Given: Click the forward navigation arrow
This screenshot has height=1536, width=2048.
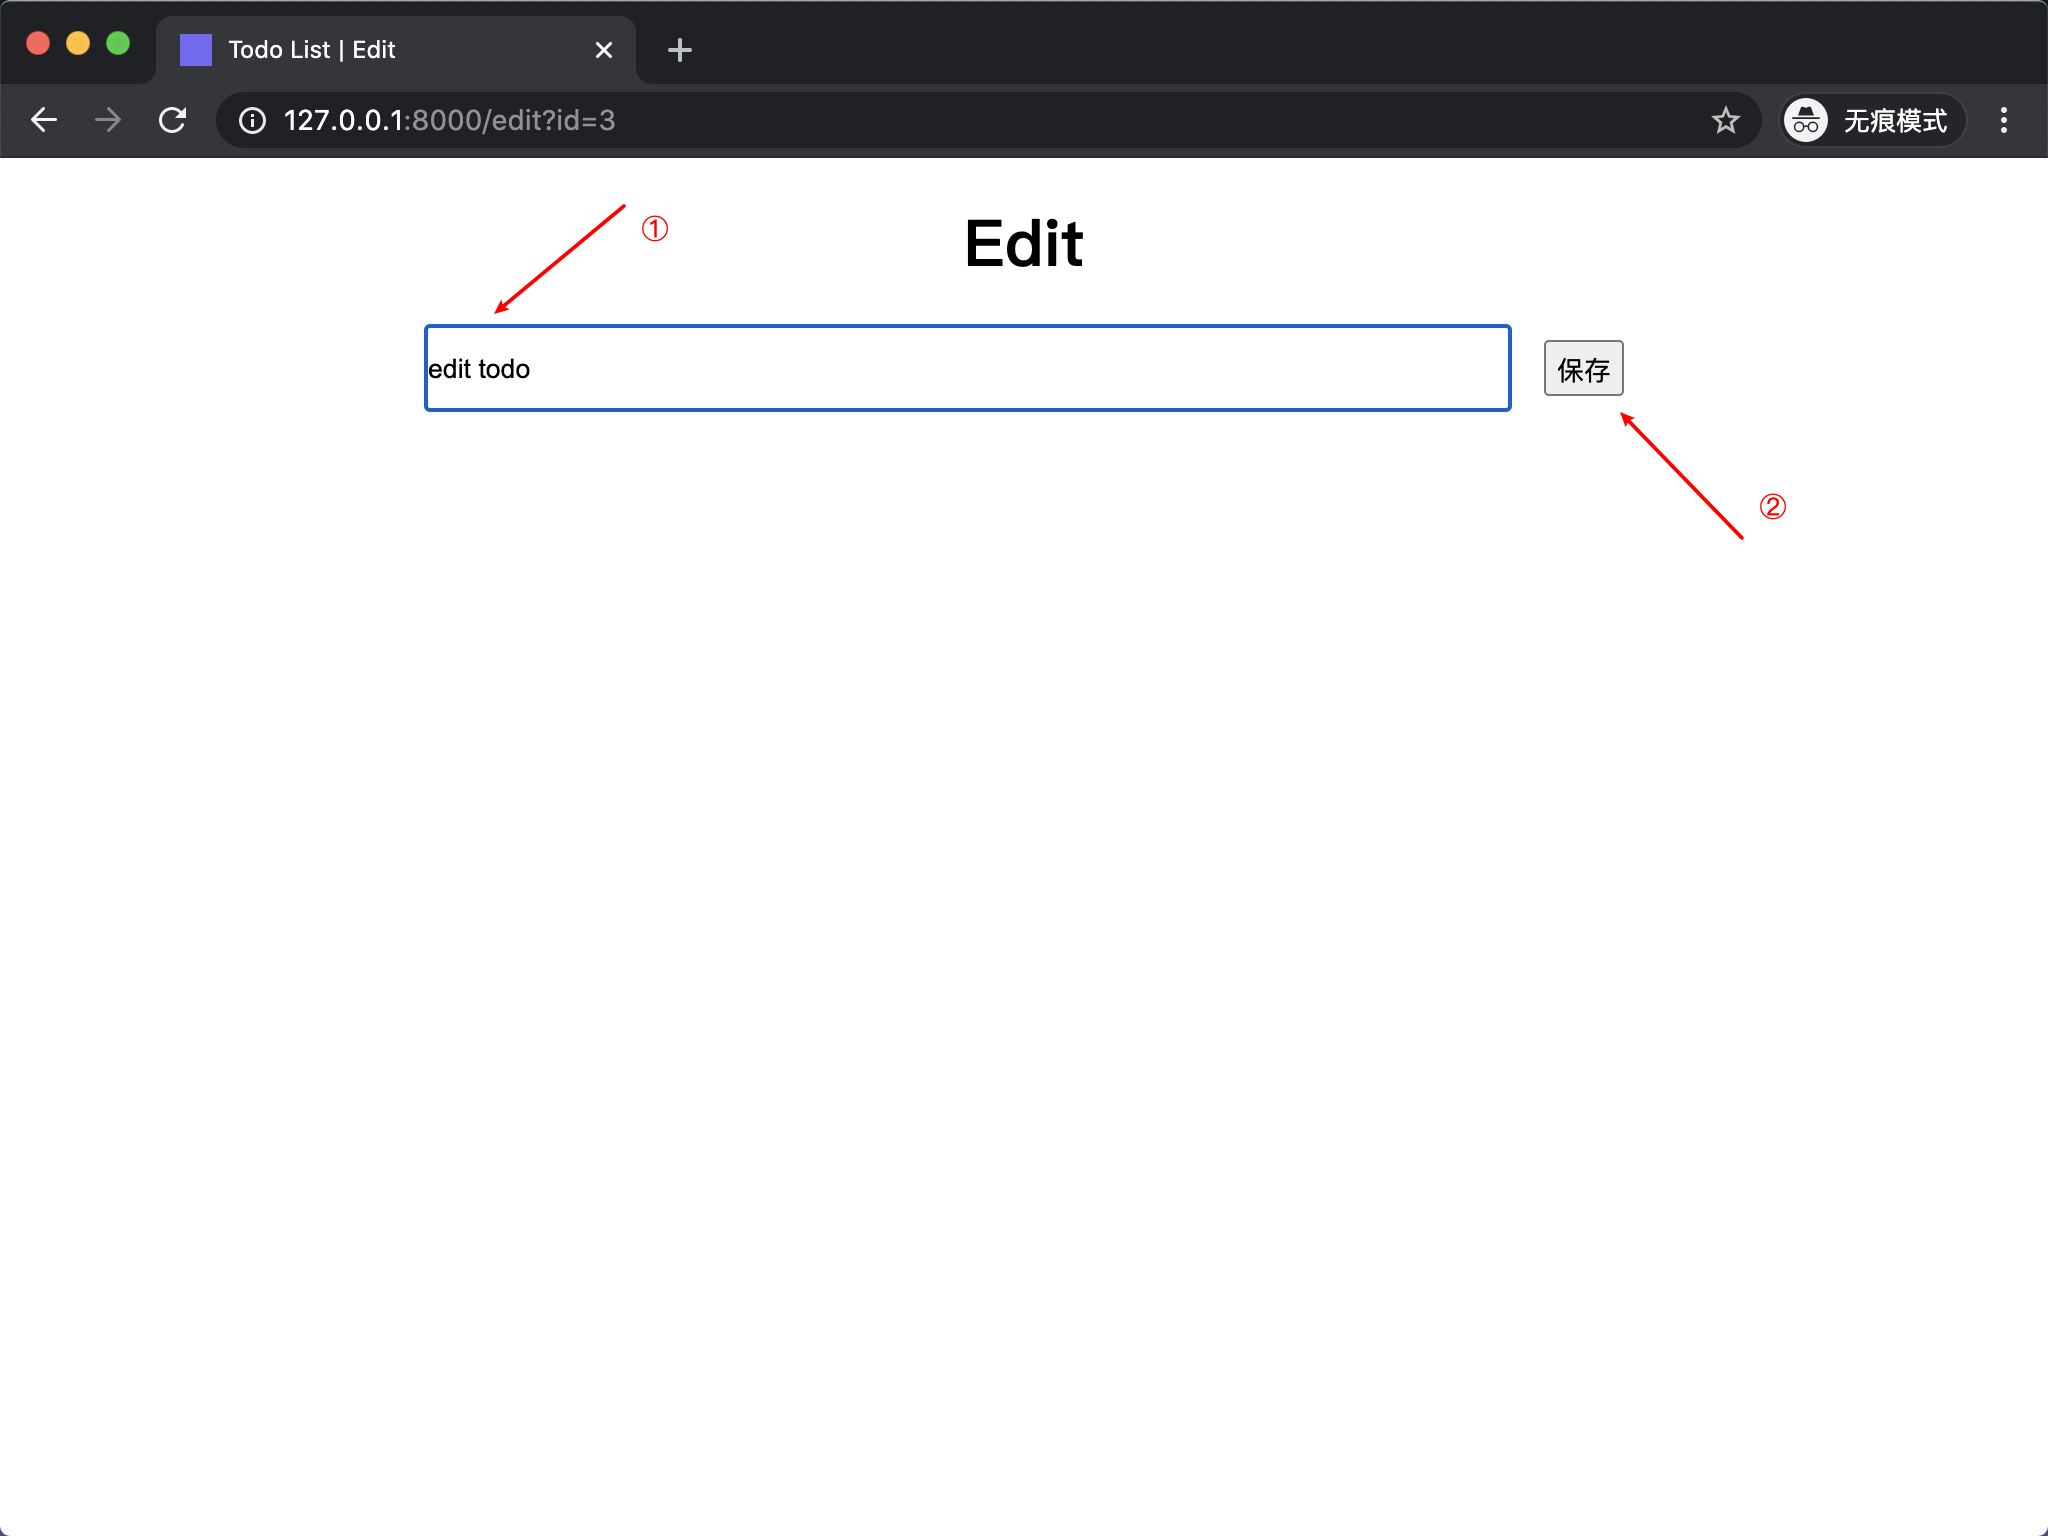Looking at the screenshot, I should pos(108,121).
